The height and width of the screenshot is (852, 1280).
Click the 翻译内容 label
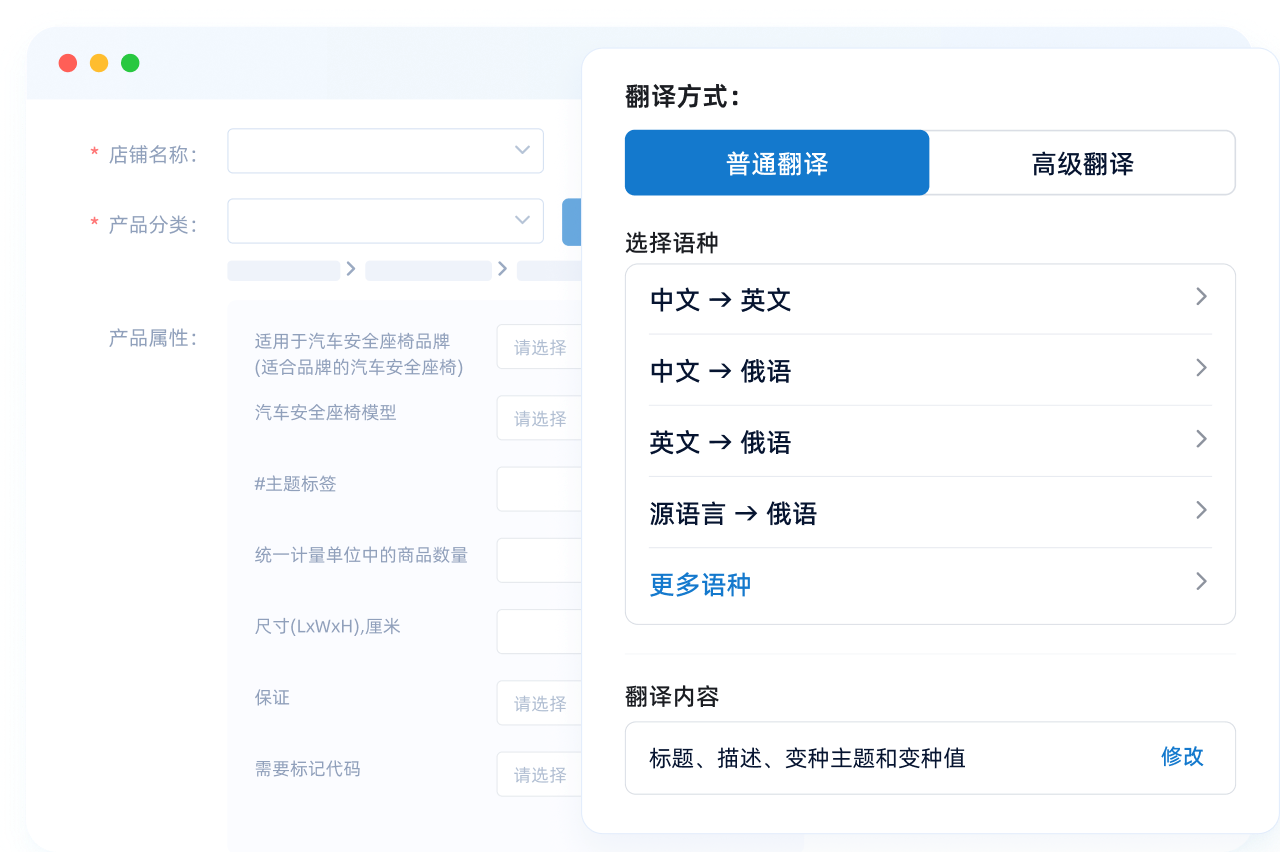(672, 697)
